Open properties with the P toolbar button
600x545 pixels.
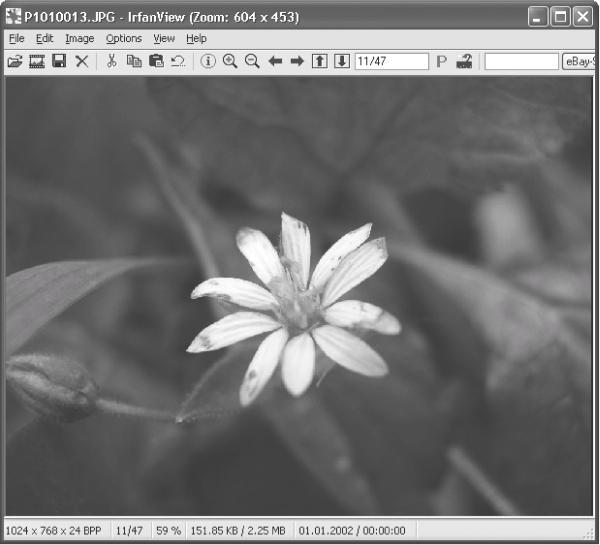pos(442,61)
